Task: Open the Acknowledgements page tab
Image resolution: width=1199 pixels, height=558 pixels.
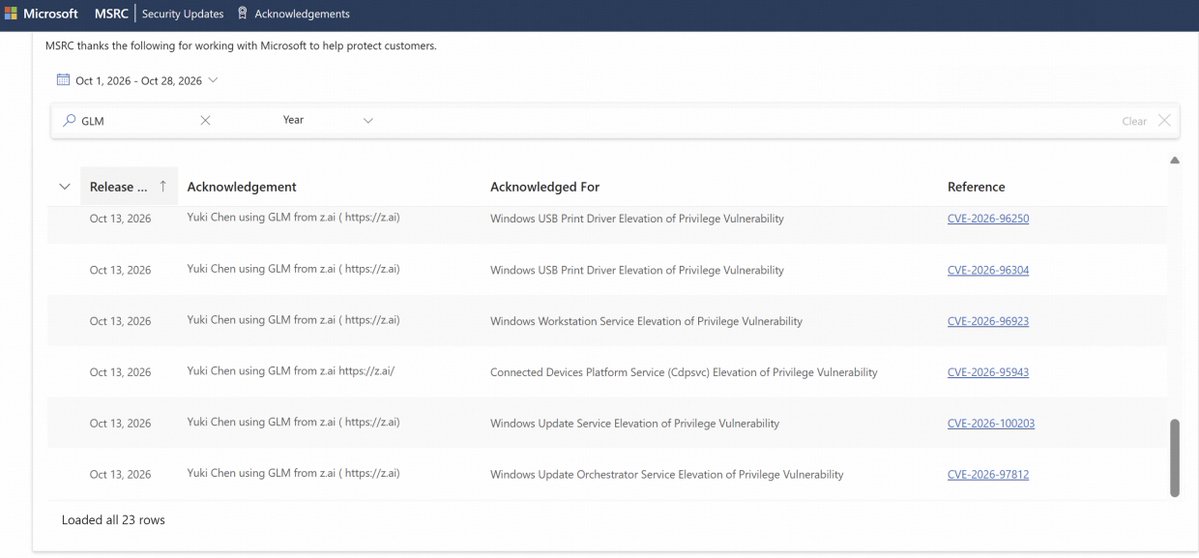Action: 302,14
